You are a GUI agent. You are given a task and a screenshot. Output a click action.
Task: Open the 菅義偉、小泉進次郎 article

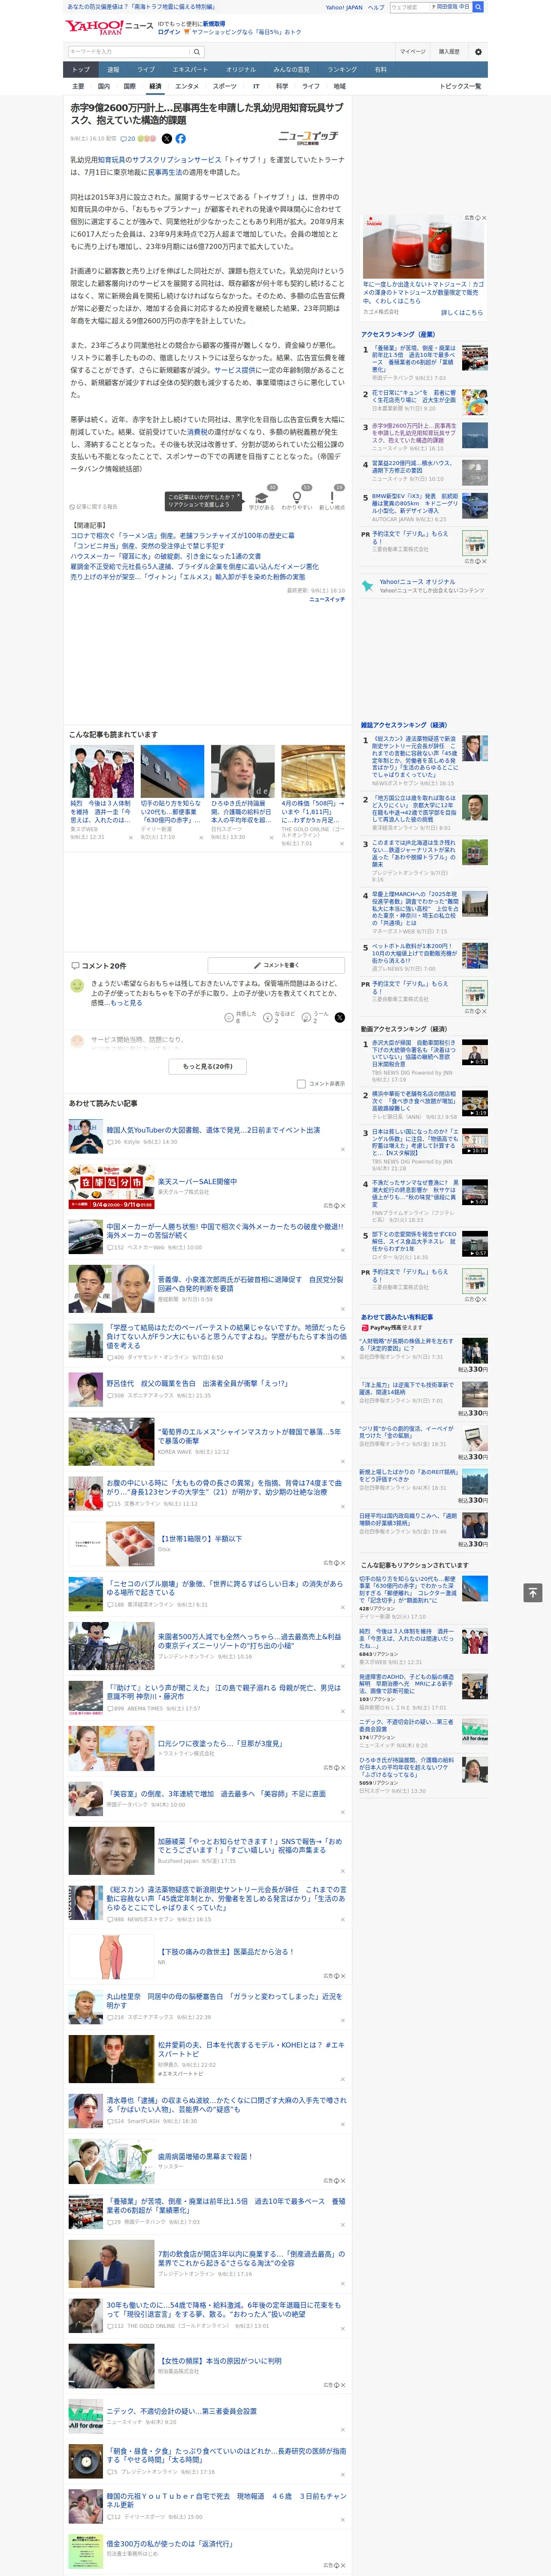point(250,1284)
